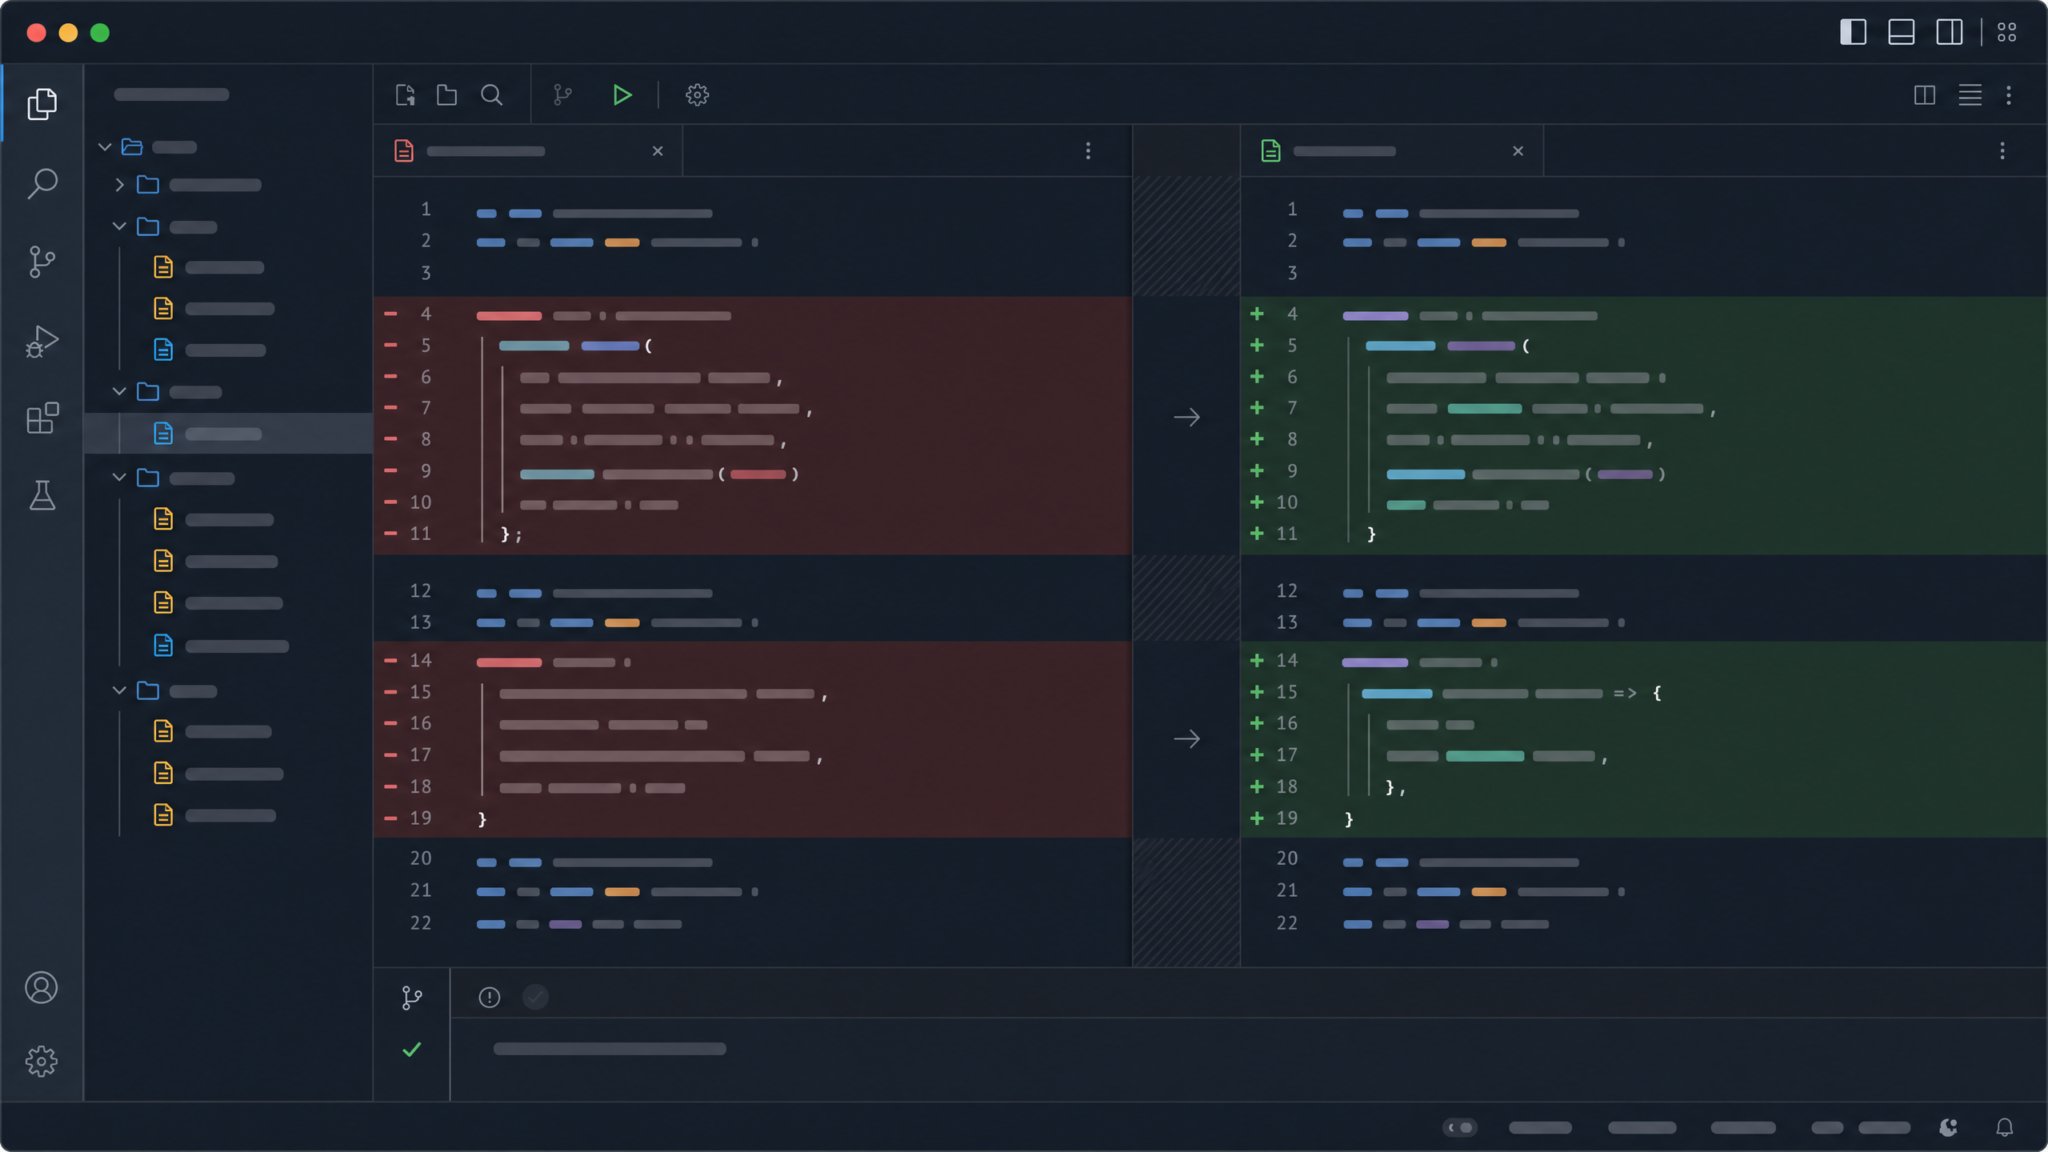Click the minus marker on removed line 4
This screenshot has width=2048, height=1152.
point(391,314)
